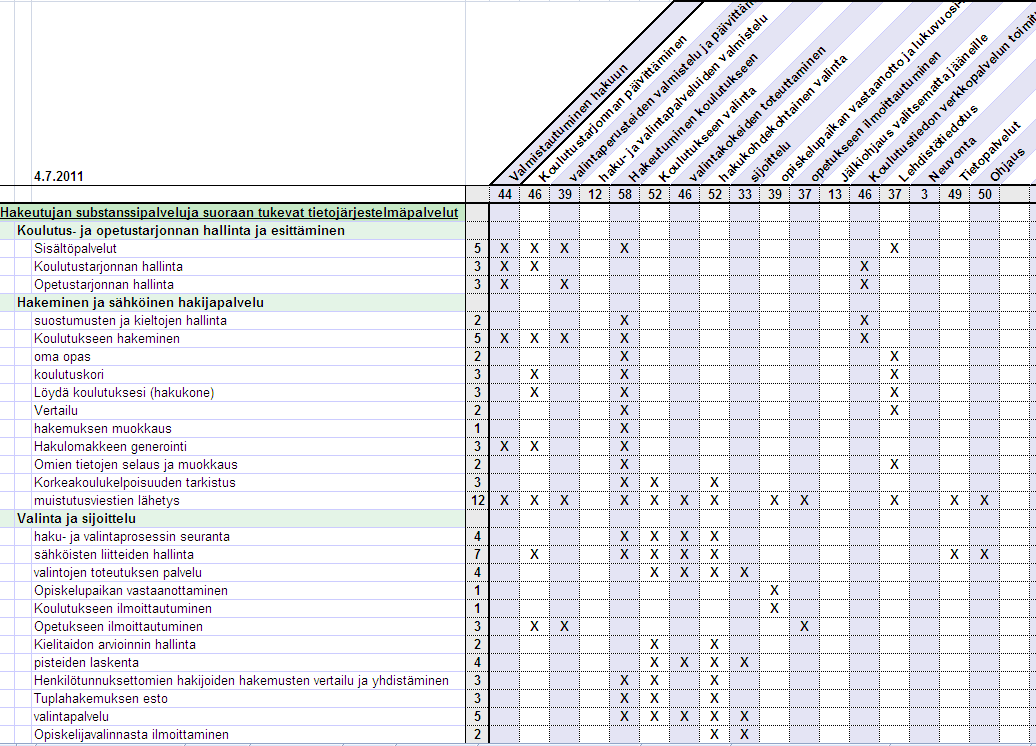Select 'suostumusten ja kieltojen hallinta' row label
The height and width of the screenshot is (746, 1036).
(130, 320)
